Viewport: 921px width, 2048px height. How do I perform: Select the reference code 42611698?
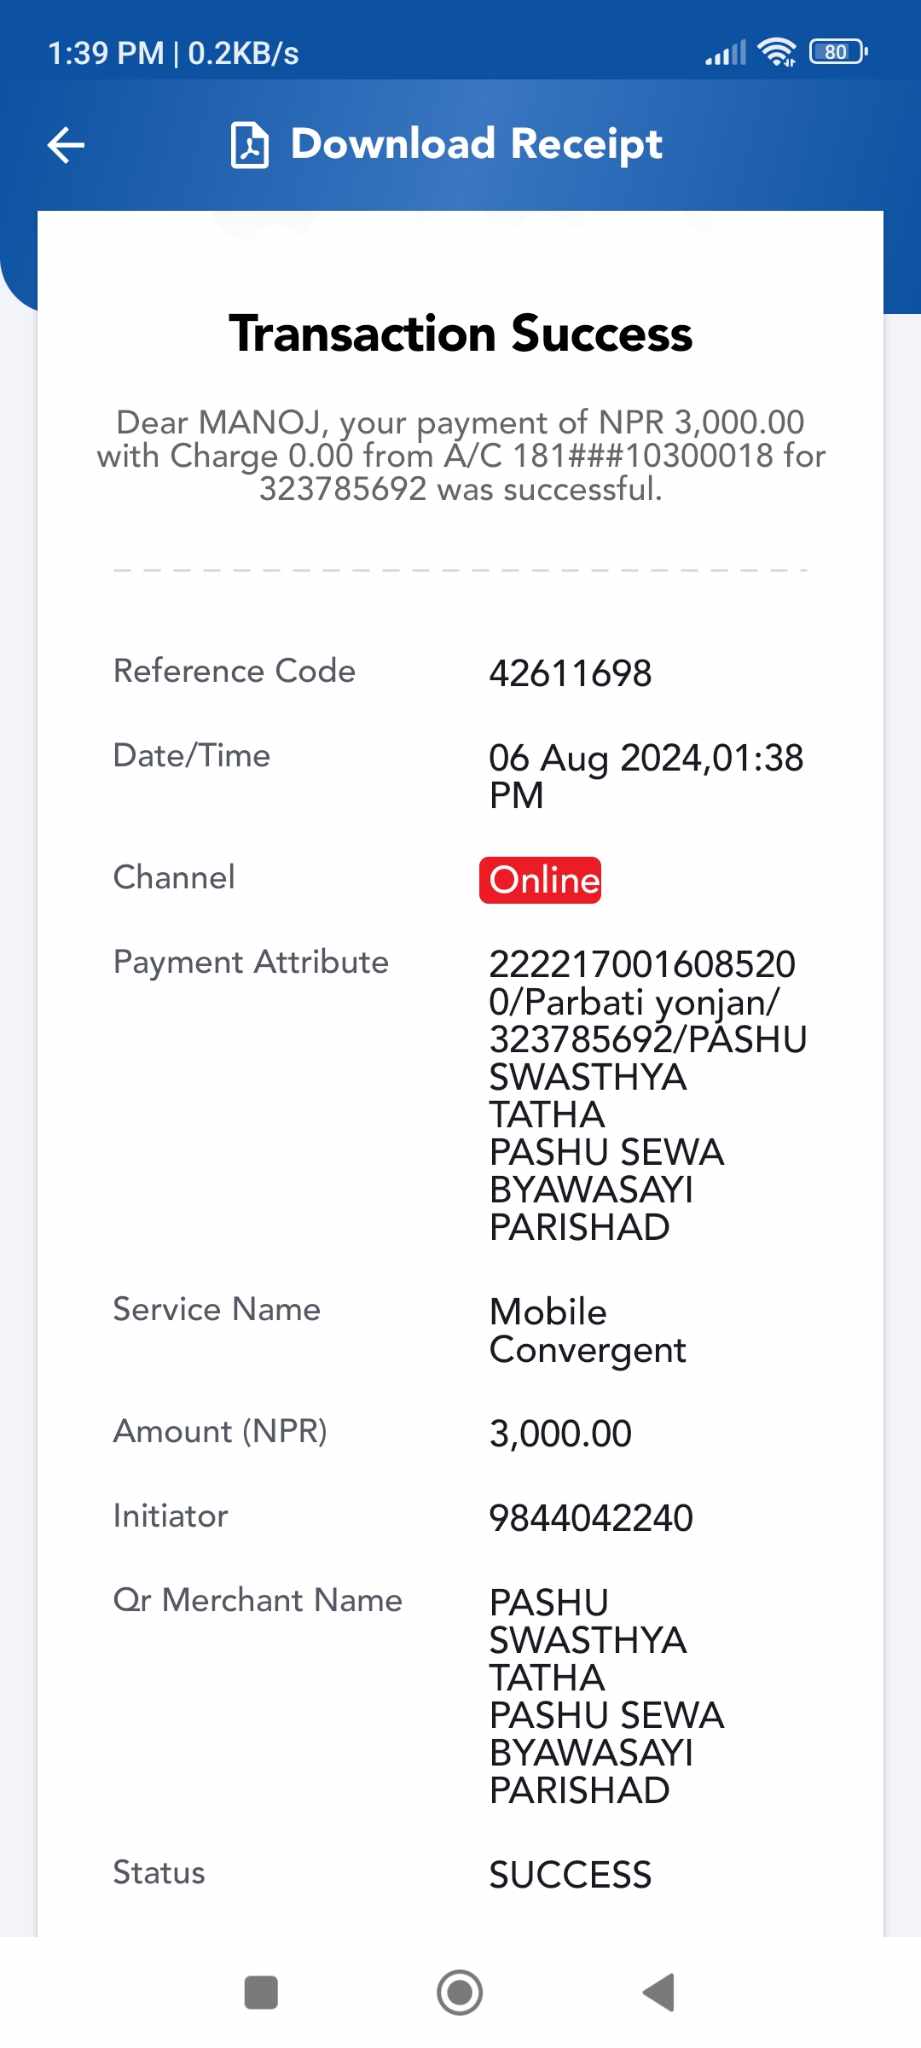pos(570,674)
